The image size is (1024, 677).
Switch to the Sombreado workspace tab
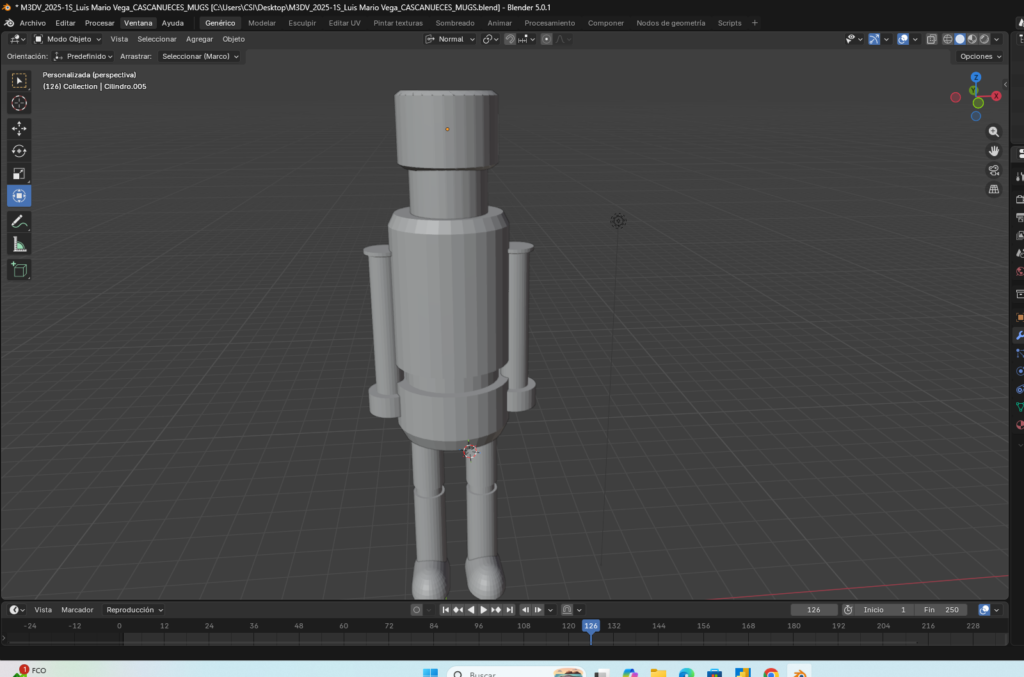click(x=455, y=23)
